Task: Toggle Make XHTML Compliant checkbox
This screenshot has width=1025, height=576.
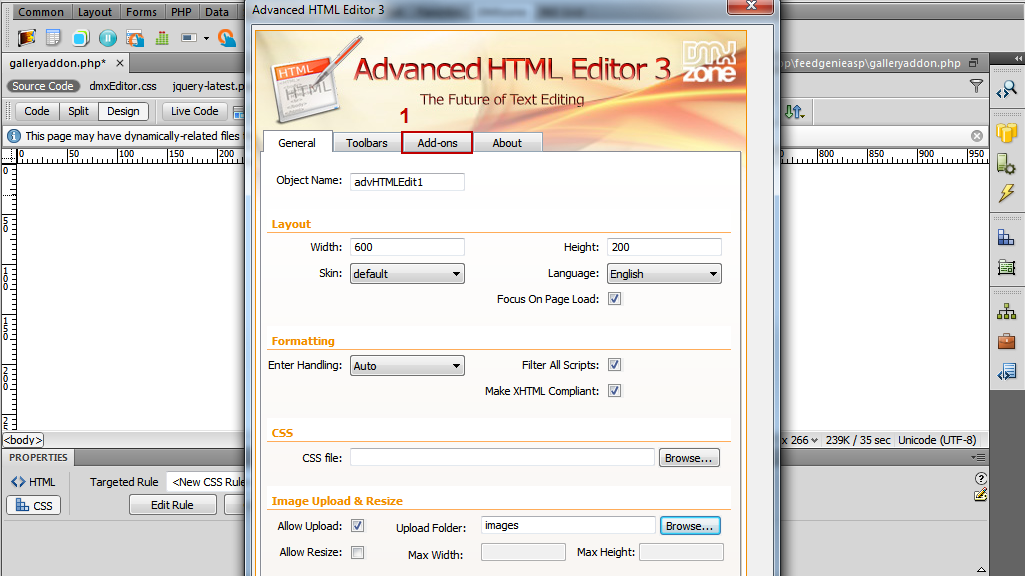Action: [x=614, y=391]
